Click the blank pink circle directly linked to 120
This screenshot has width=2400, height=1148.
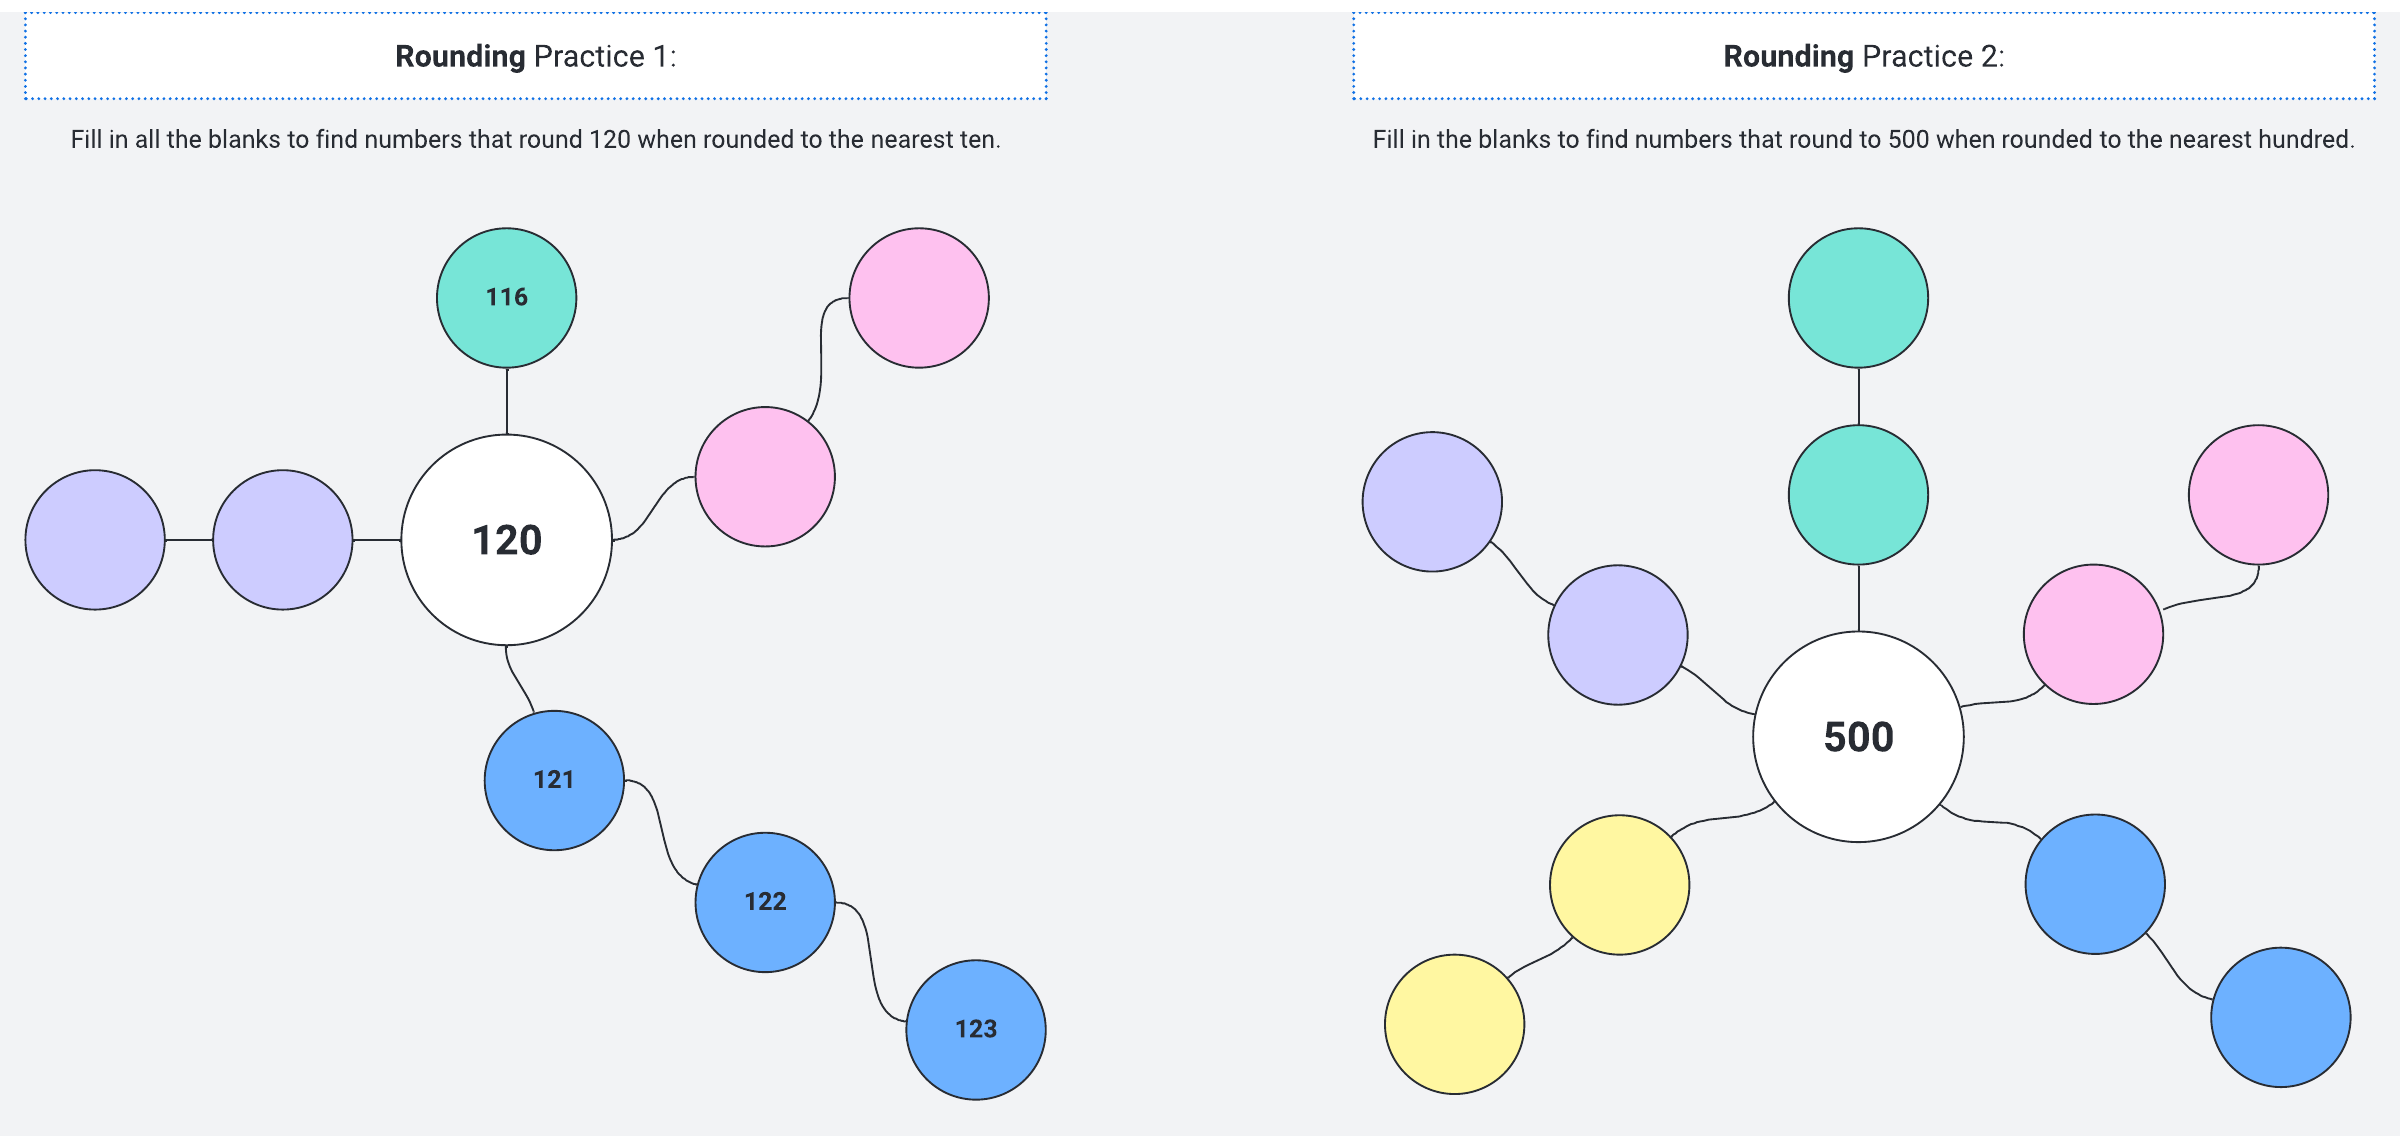765,476
